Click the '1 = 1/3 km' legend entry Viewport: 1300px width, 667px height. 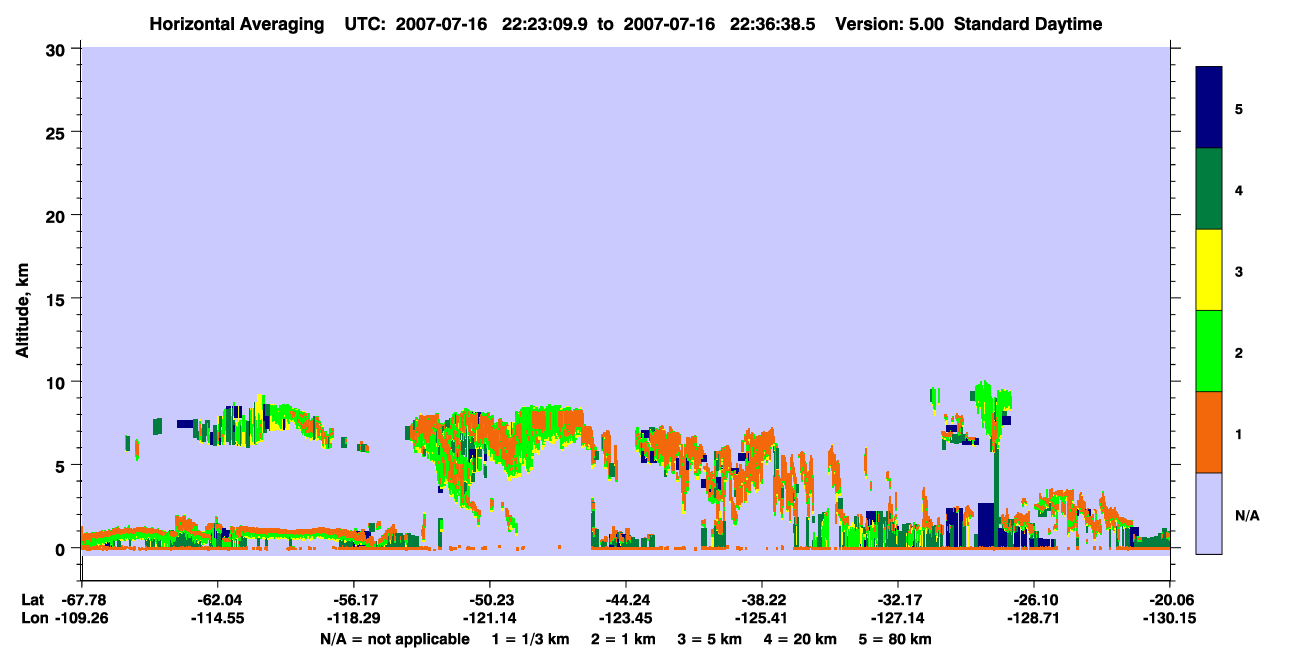pos(530,639)
